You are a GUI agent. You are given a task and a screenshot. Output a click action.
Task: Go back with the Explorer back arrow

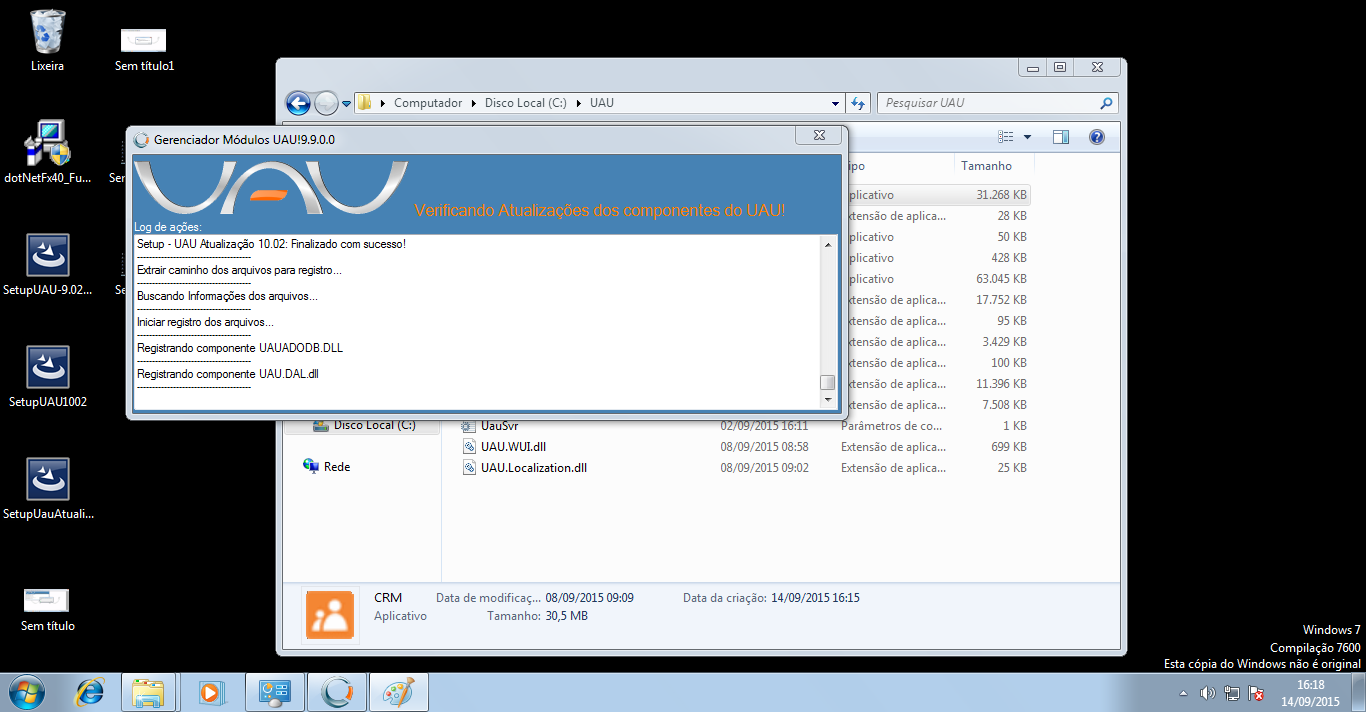coord(297,103)
